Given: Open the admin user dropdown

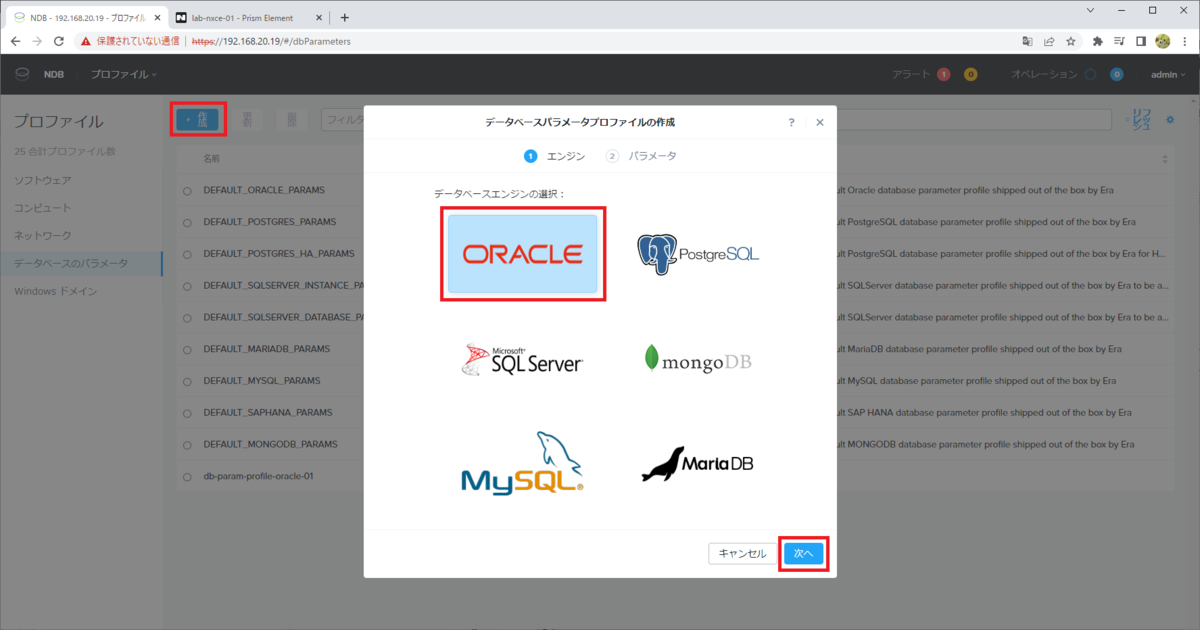Looking at the screenshot, I should coord(1166,74).
